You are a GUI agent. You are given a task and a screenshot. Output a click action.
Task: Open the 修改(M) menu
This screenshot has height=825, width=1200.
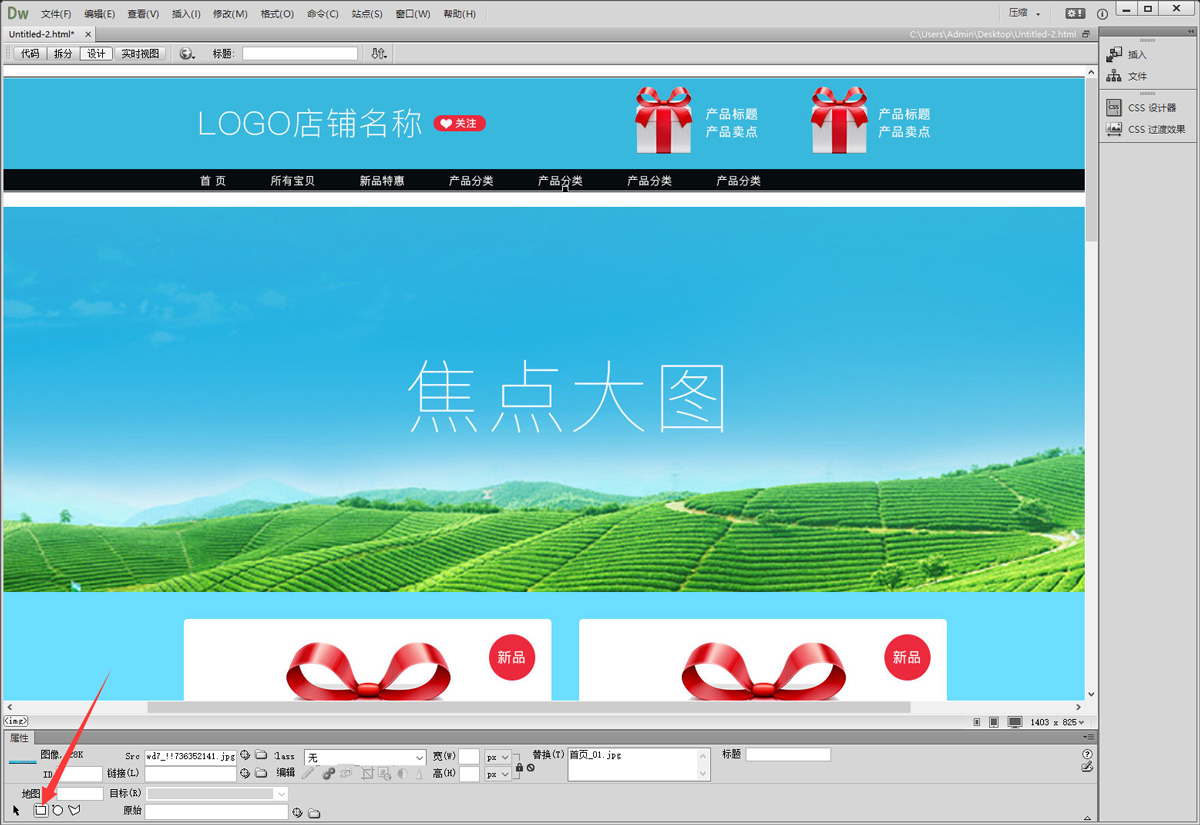[230, 14]
